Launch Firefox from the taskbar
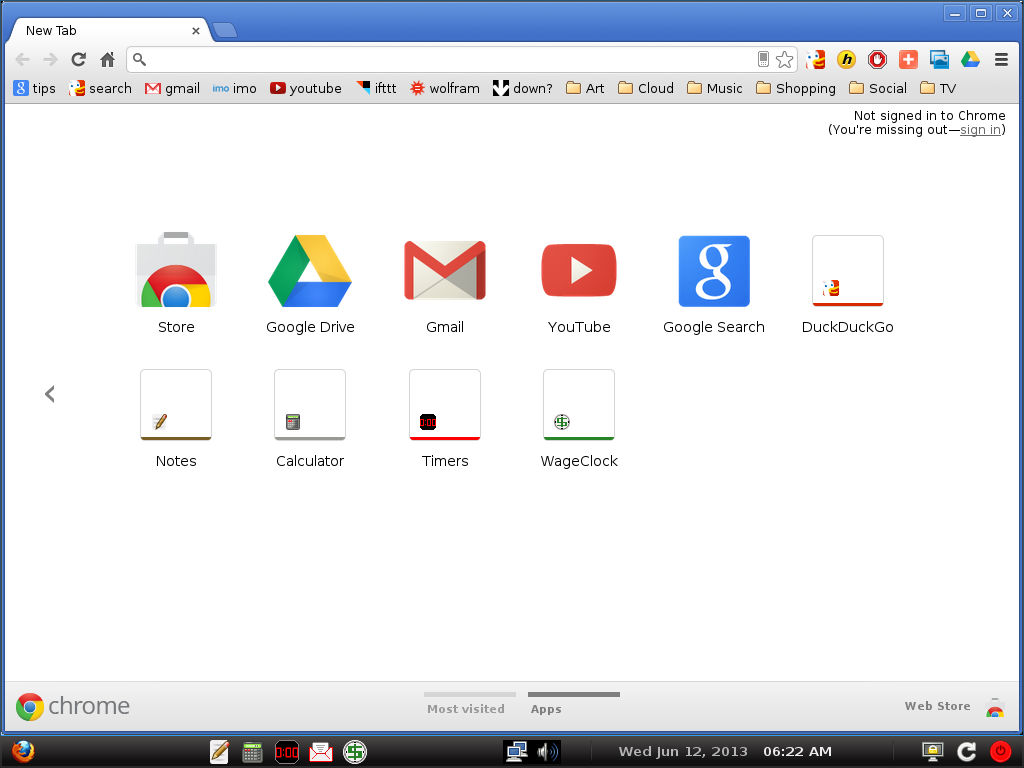This screenshot has width=1024, height=768. point(23,752)
